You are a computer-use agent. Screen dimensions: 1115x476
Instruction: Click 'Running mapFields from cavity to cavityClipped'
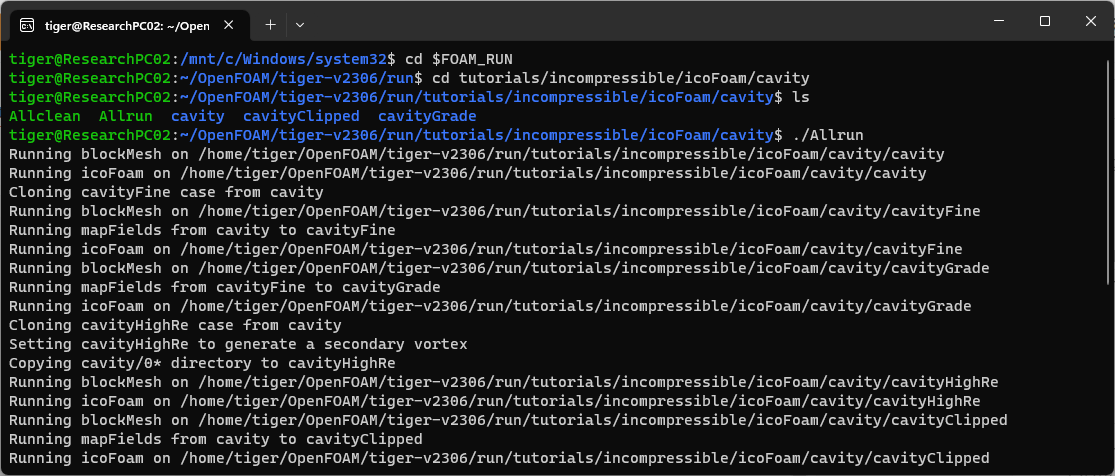(x=215, y=439)
